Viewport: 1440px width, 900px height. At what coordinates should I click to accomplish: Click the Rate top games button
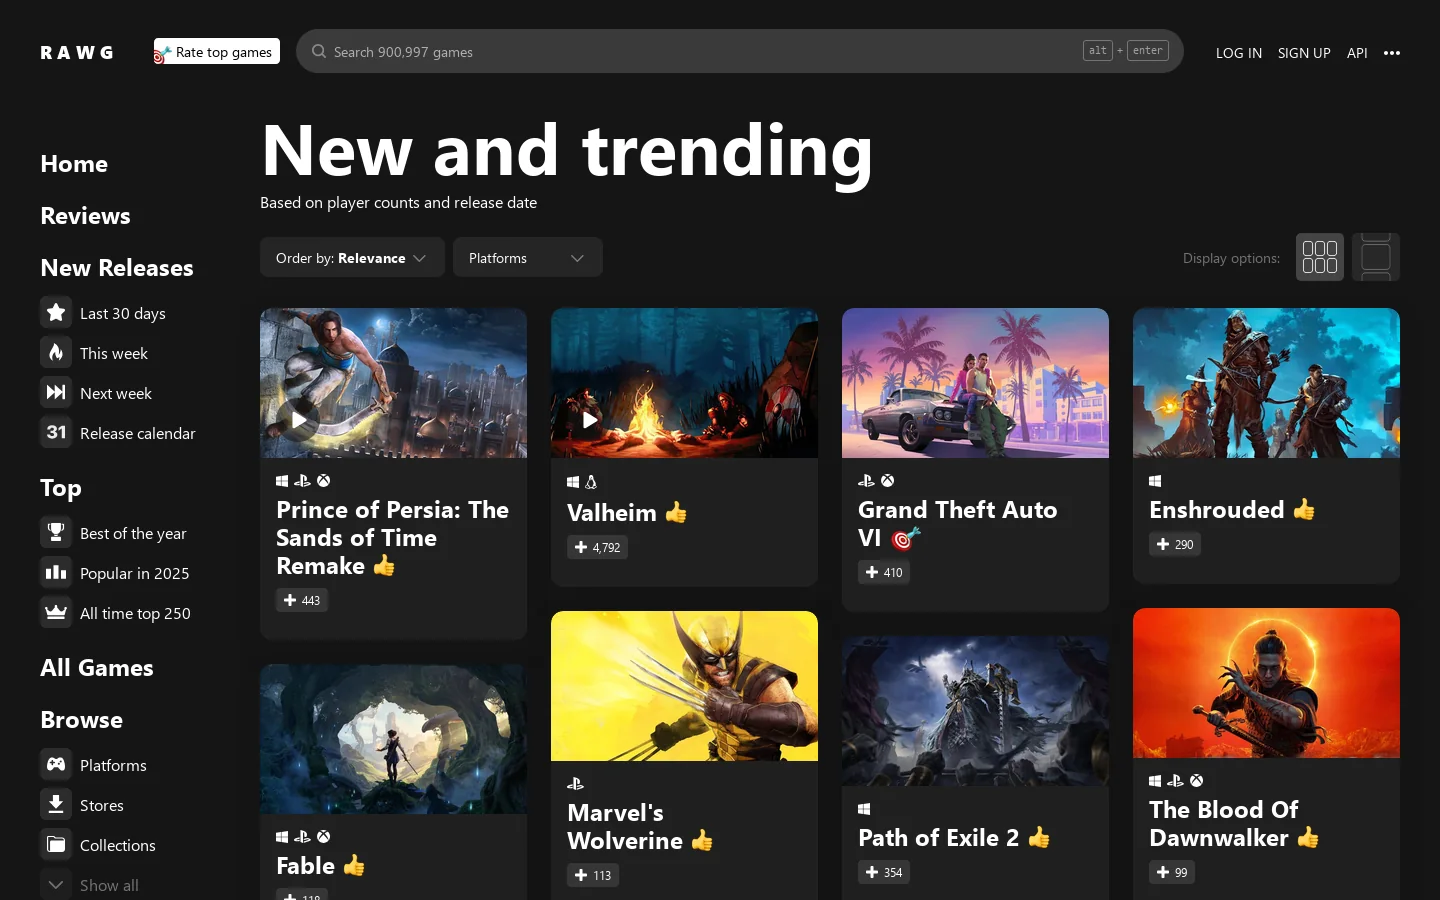point(217,51)
